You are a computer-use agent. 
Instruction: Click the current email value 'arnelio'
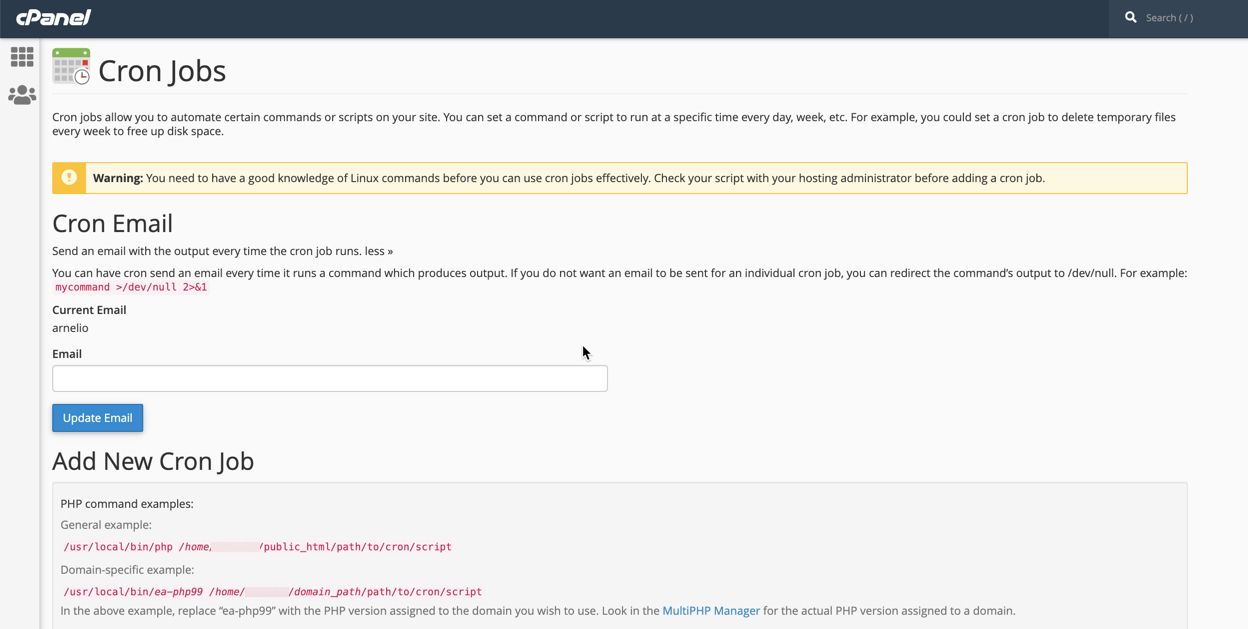(x=70, y=328)
